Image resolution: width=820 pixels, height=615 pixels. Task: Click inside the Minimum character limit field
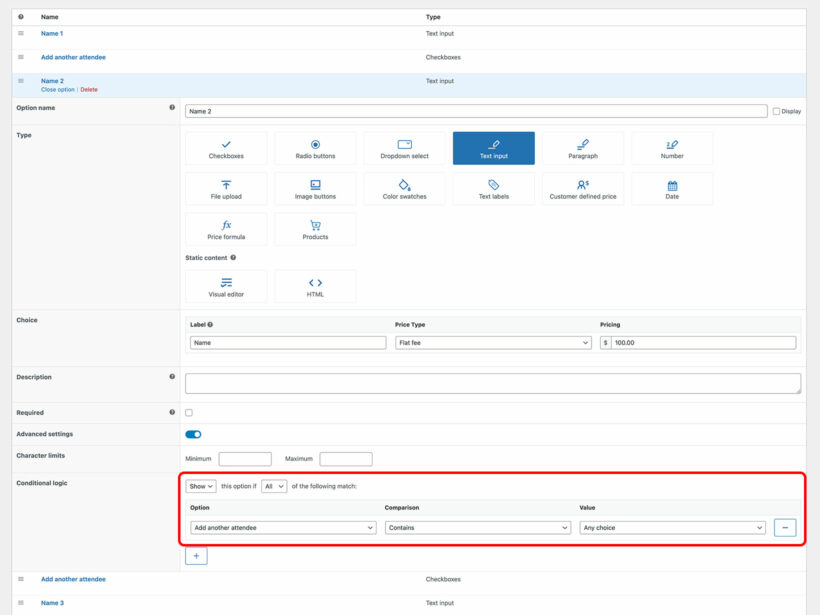coord(244,458)
